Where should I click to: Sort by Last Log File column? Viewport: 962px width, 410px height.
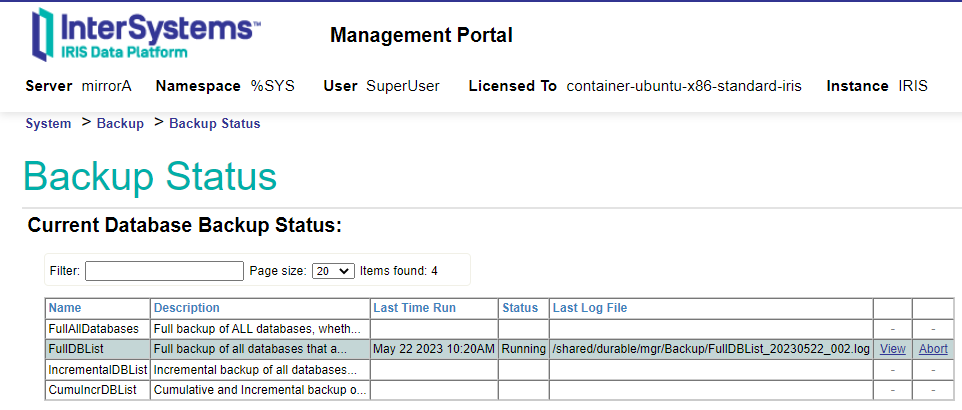pyautogui.click(x=589, y=308)
